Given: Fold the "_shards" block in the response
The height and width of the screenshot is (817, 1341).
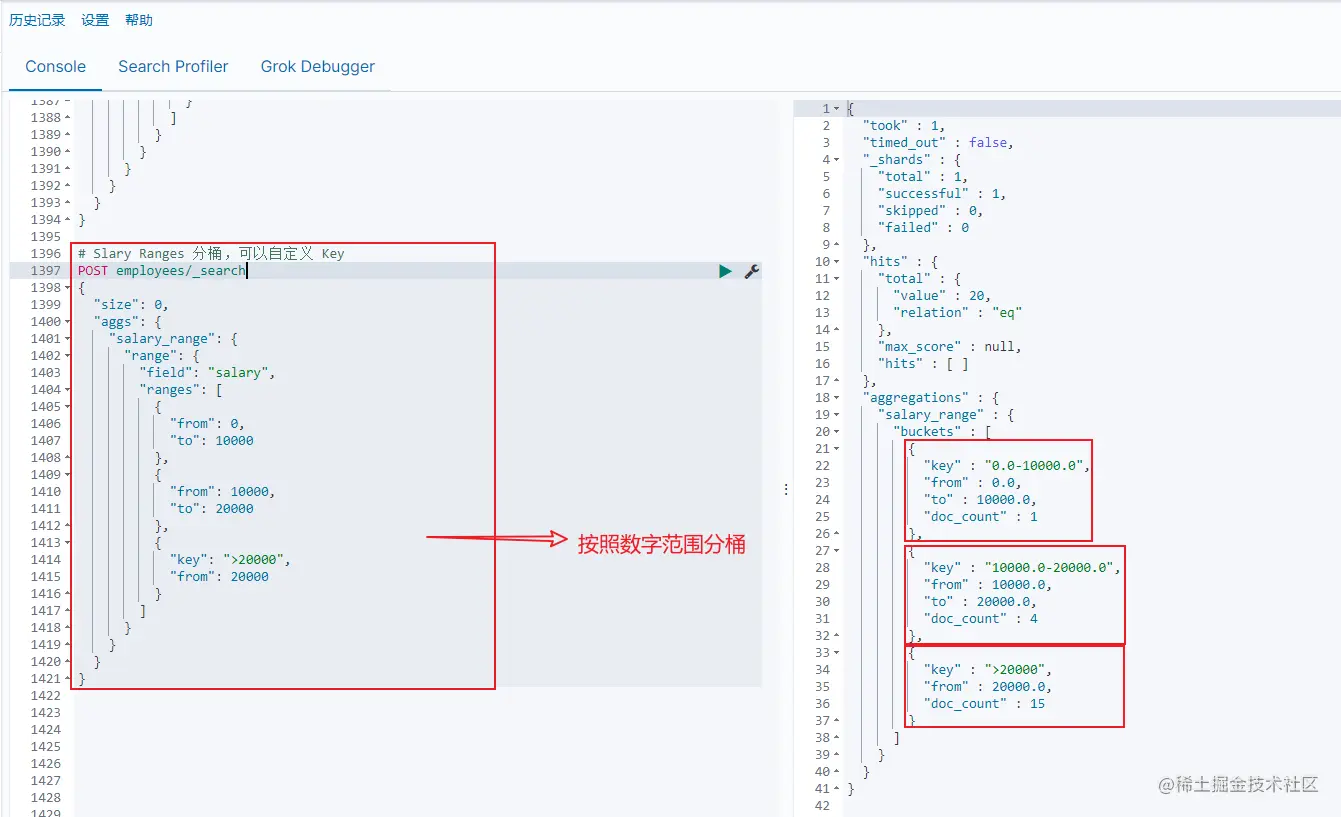Looking at the screenshot, I should pyautogui.click(x=836, y=159).
